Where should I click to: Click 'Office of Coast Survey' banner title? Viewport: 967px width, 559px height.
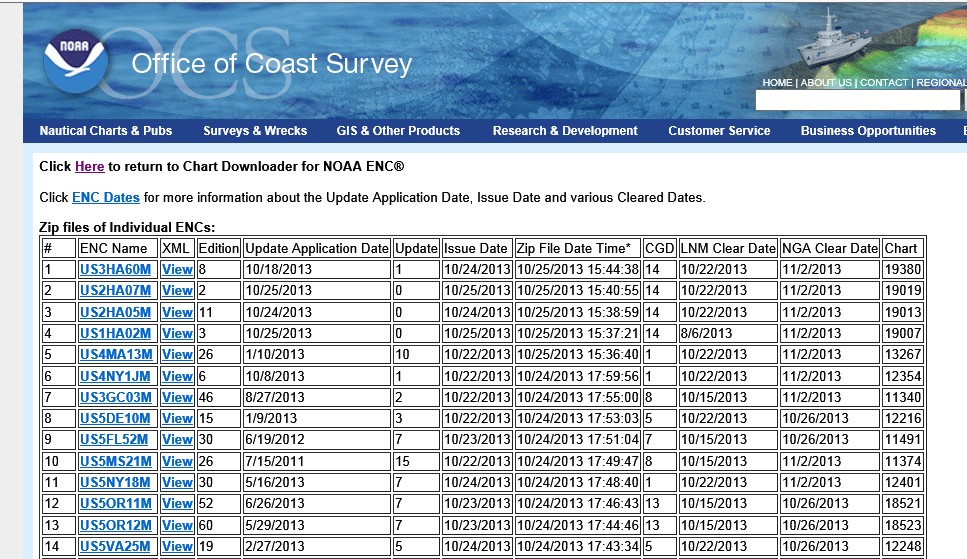point(271,64)
